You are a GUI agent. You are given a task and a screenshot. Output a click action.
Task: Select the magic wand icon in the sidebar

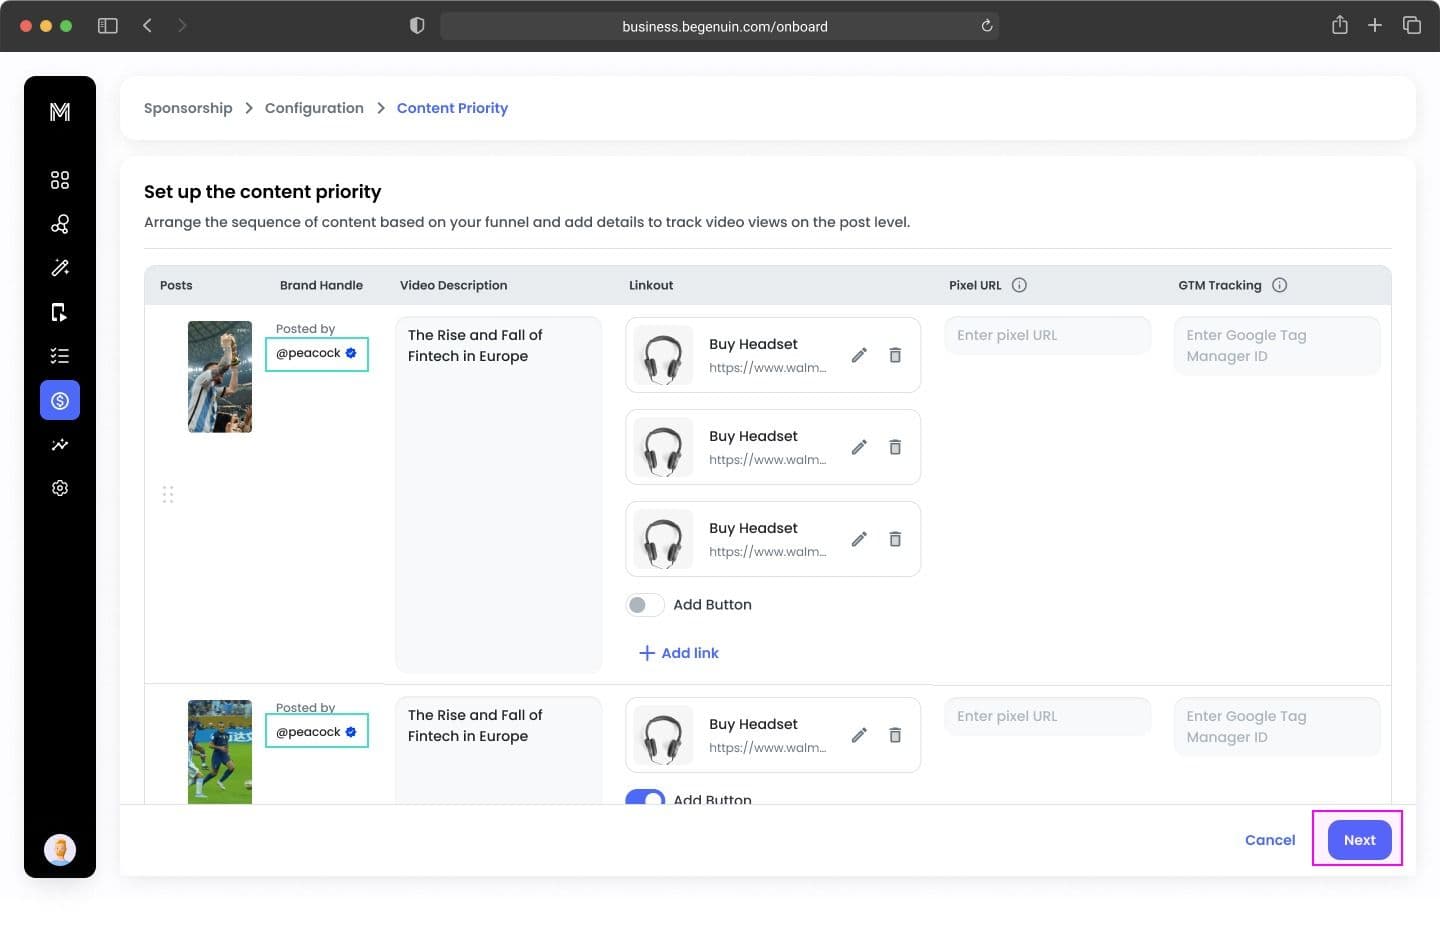[60, 268]
